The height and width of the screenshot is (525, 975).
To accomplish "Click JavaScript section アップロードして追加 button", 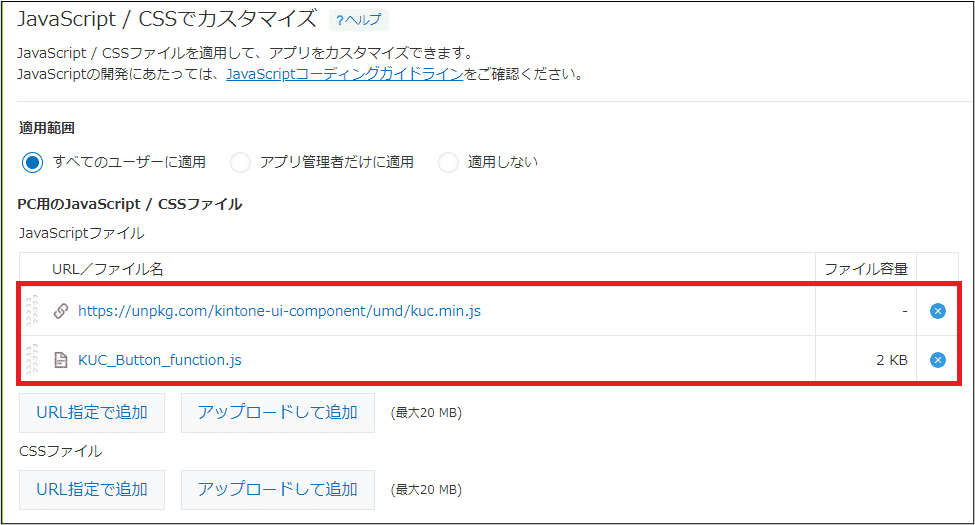I will click(278, 412).
